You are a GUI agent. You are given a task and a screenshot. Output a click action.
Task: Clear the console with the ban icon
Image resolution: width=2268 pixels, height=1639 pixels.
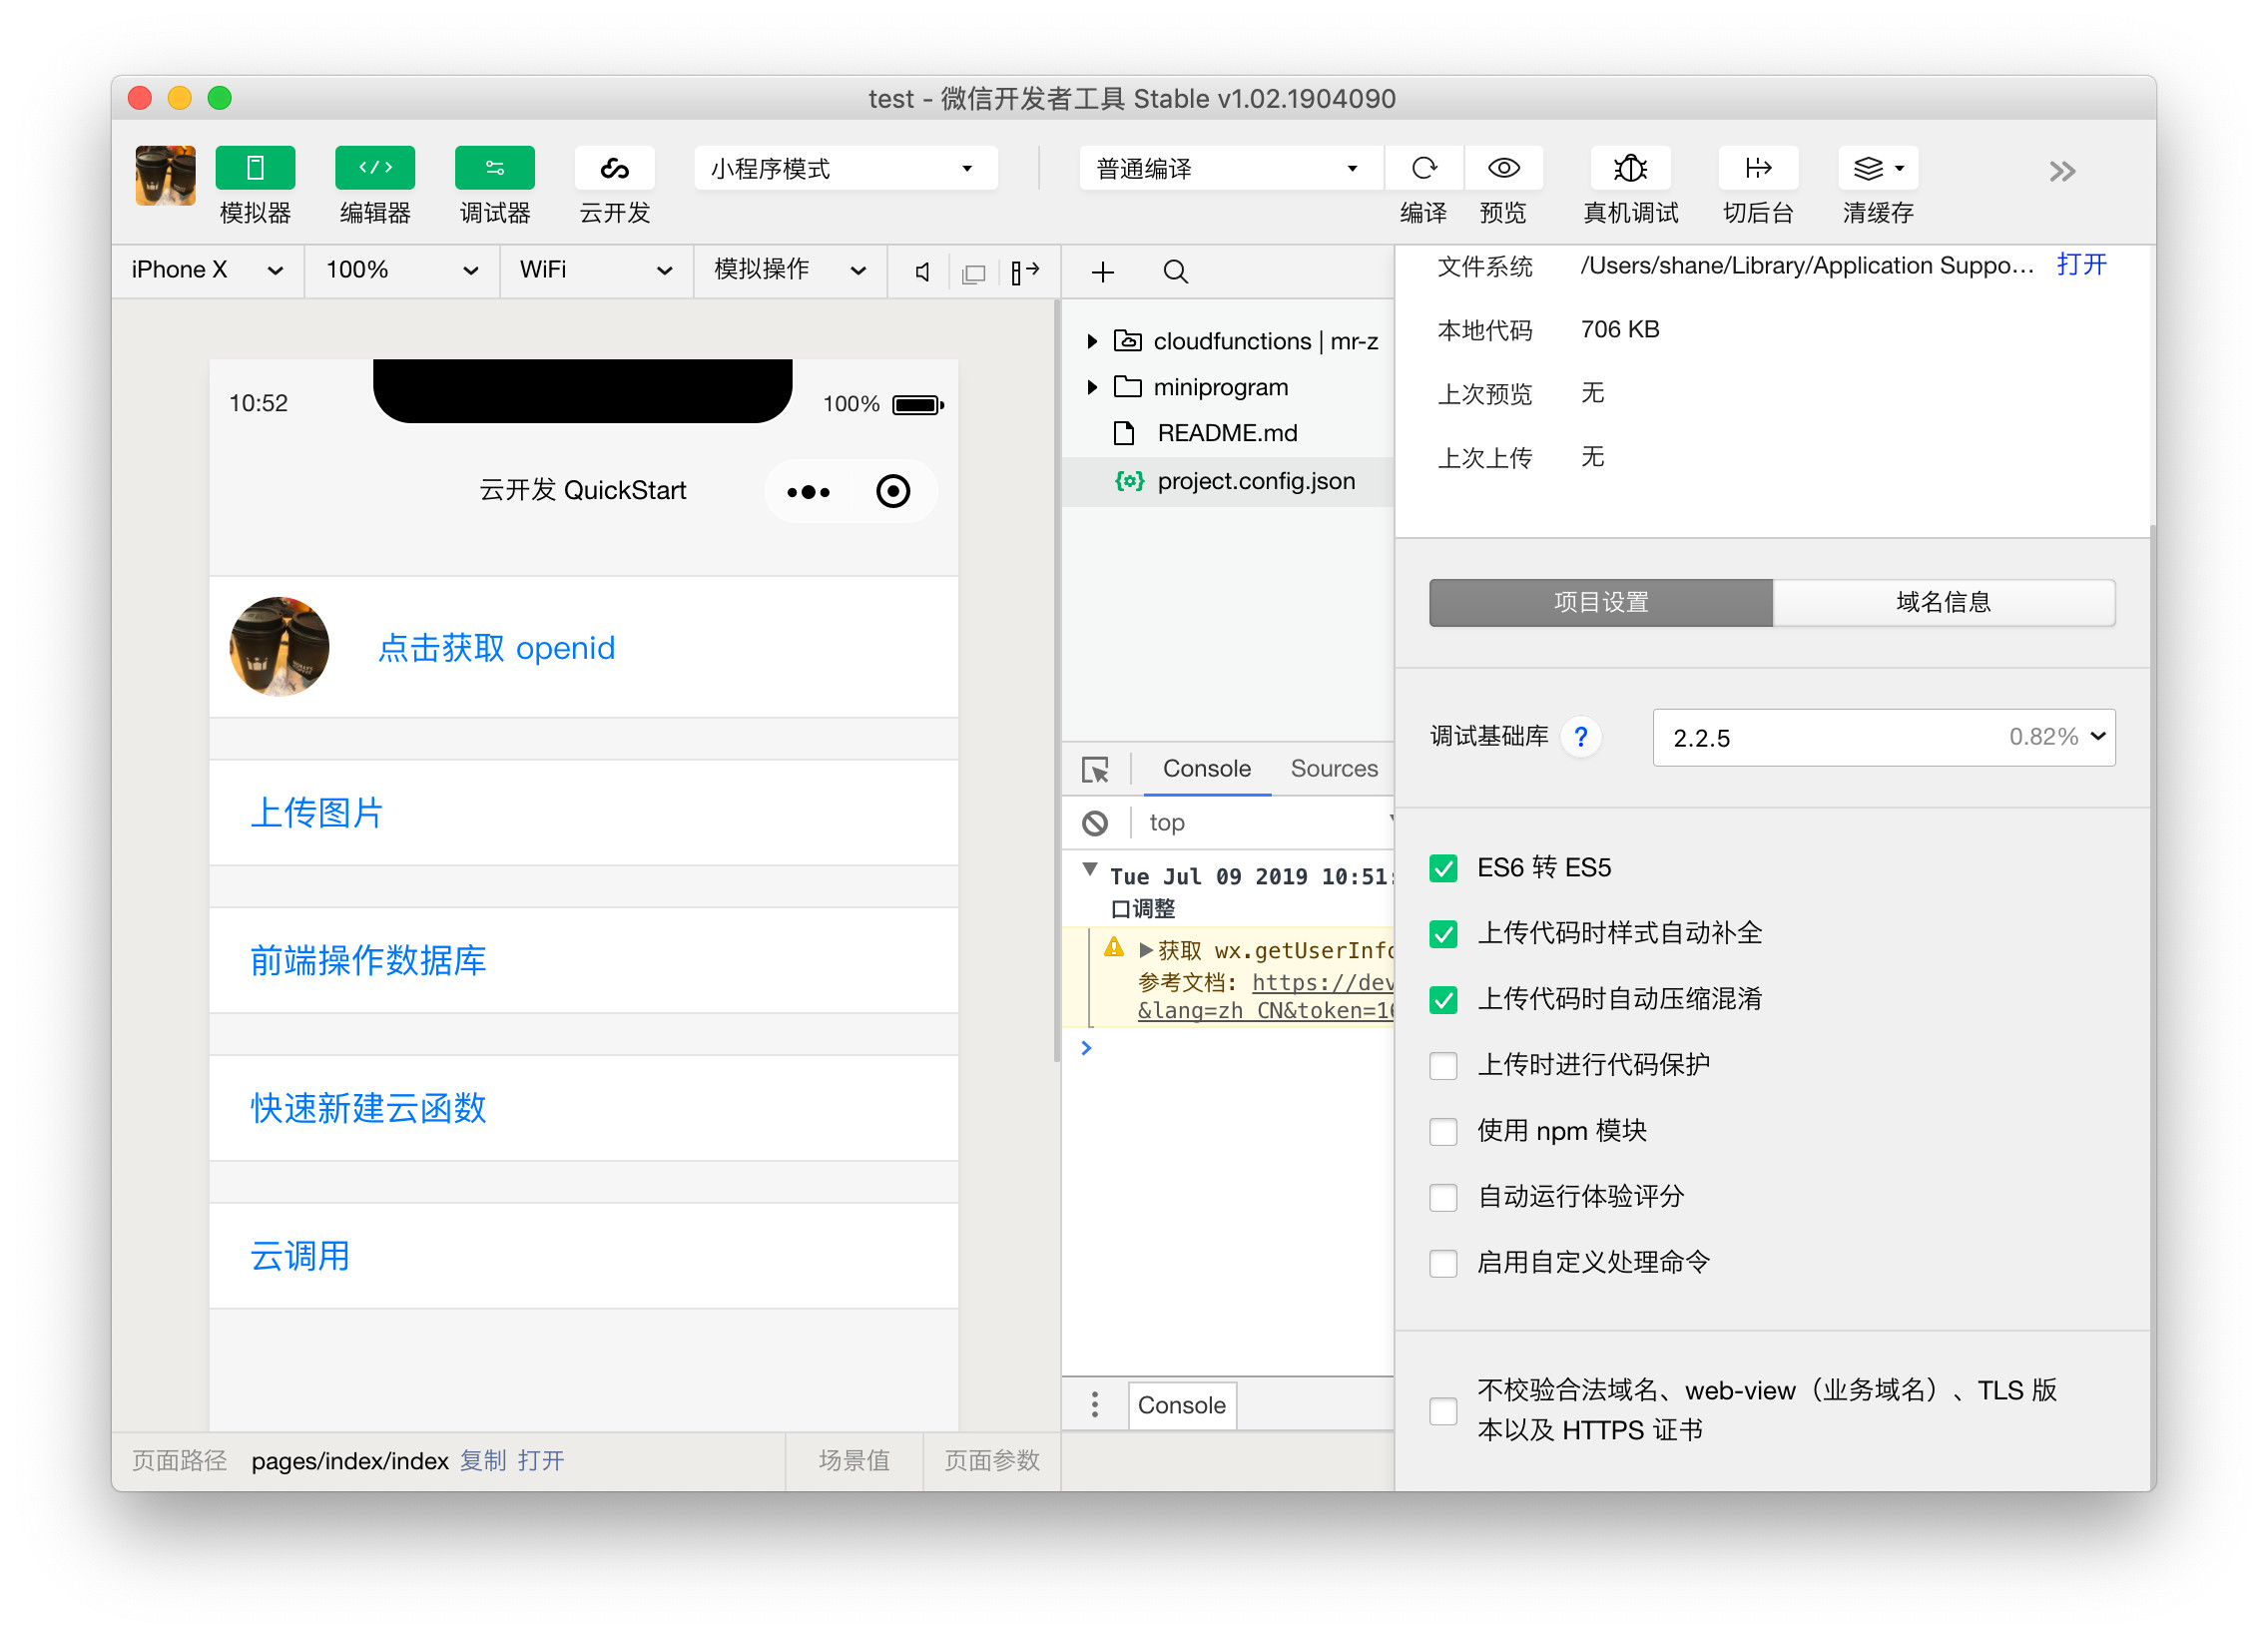tap(1095, 823)
